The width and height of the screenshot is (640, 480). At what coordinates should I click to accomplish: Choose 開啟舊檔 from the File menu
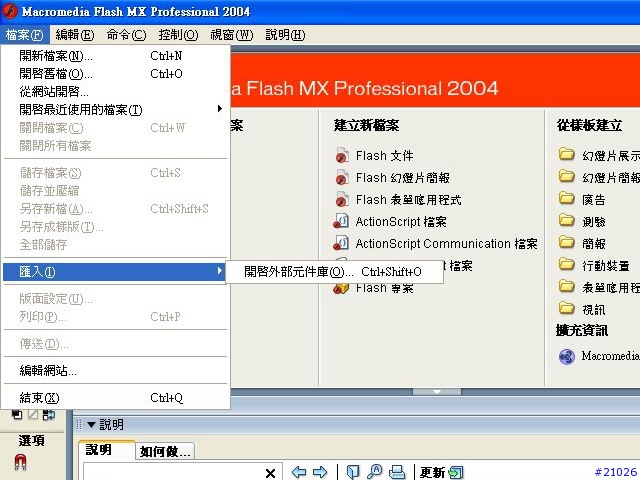(x=115, y=73)
